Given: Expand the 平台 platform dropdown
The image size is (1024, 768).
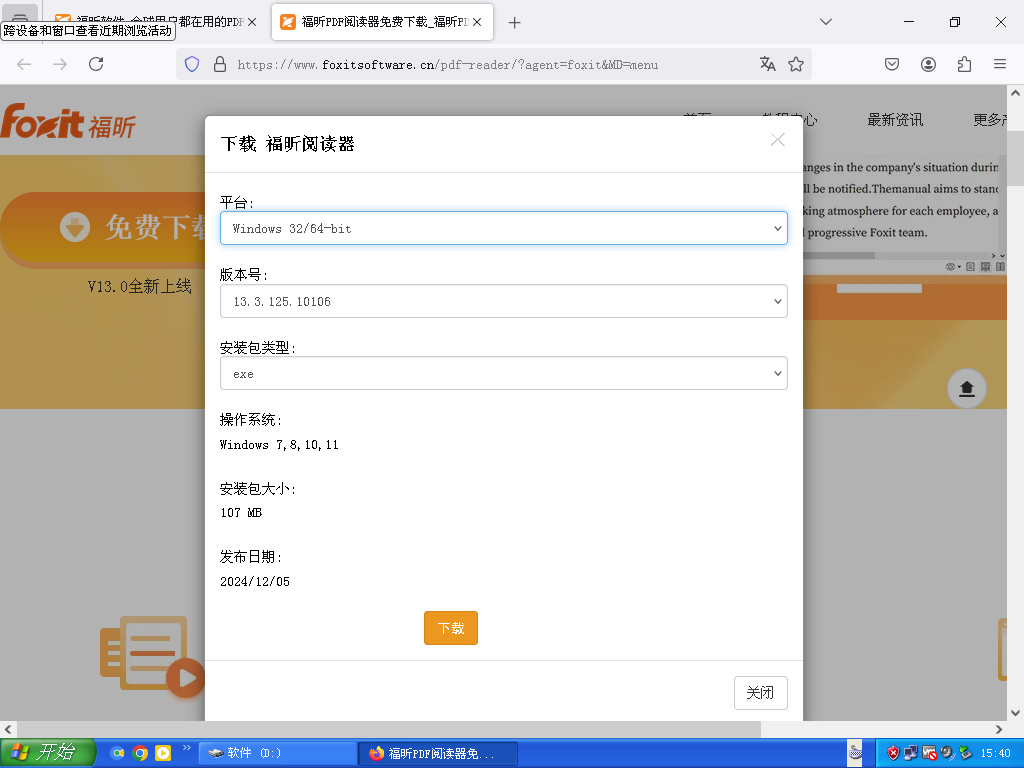Looking at the screenshot, I should [x=503, y=228].
